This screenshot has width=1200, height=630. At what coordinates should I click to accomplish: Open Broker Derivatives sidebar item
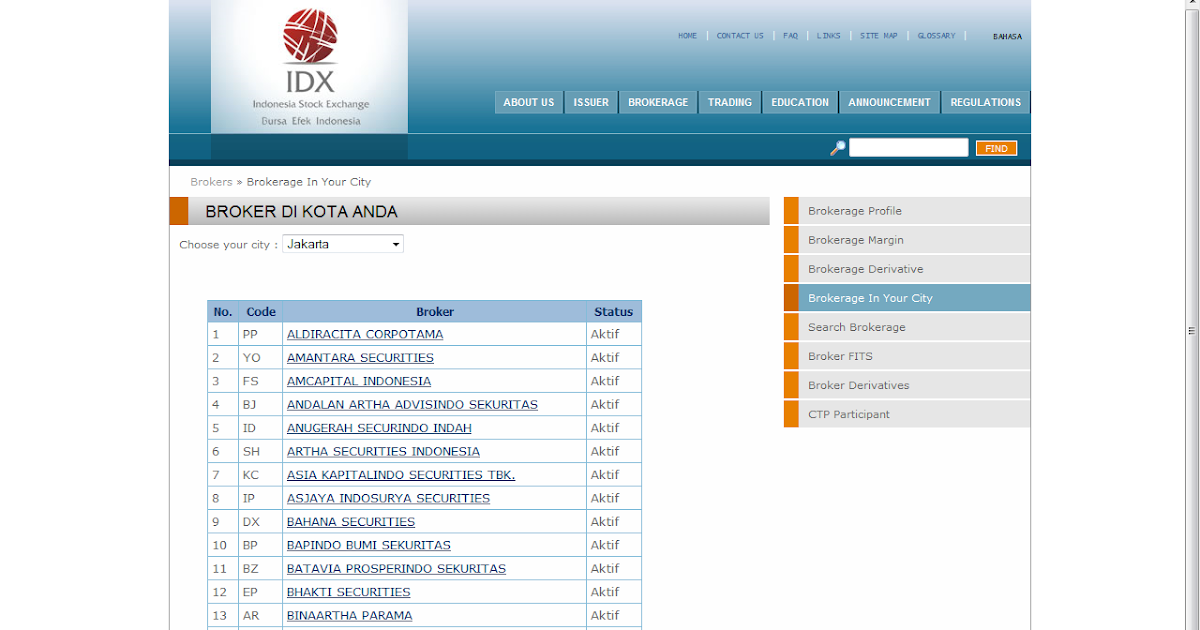click(x=907, y=385)
